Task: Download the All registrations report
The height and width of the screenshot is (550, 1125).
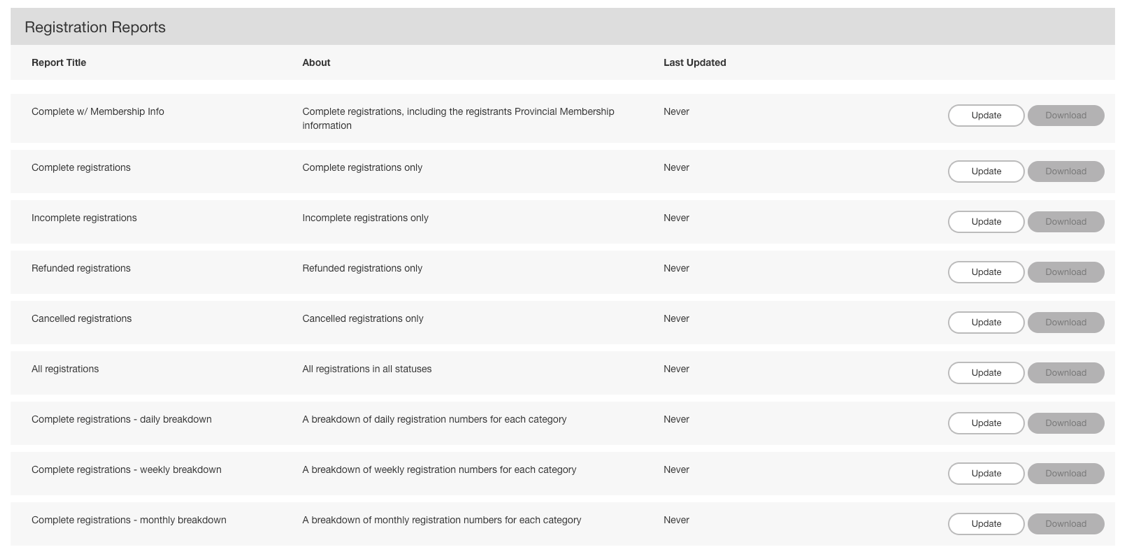Action: (1065, 373)
